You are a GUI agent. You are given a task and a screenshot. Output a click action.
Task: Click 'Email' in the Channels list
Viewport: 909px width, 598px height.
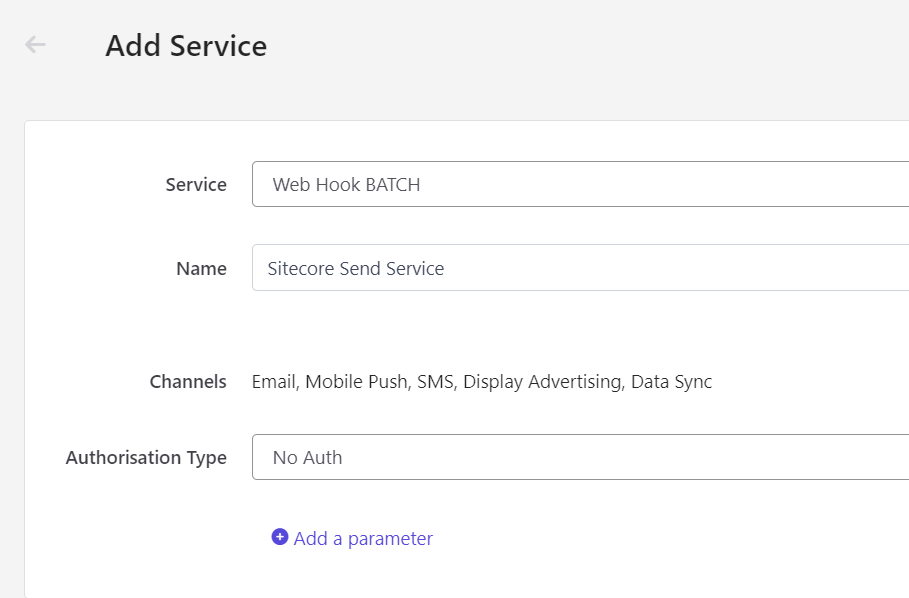pos(273,382)
